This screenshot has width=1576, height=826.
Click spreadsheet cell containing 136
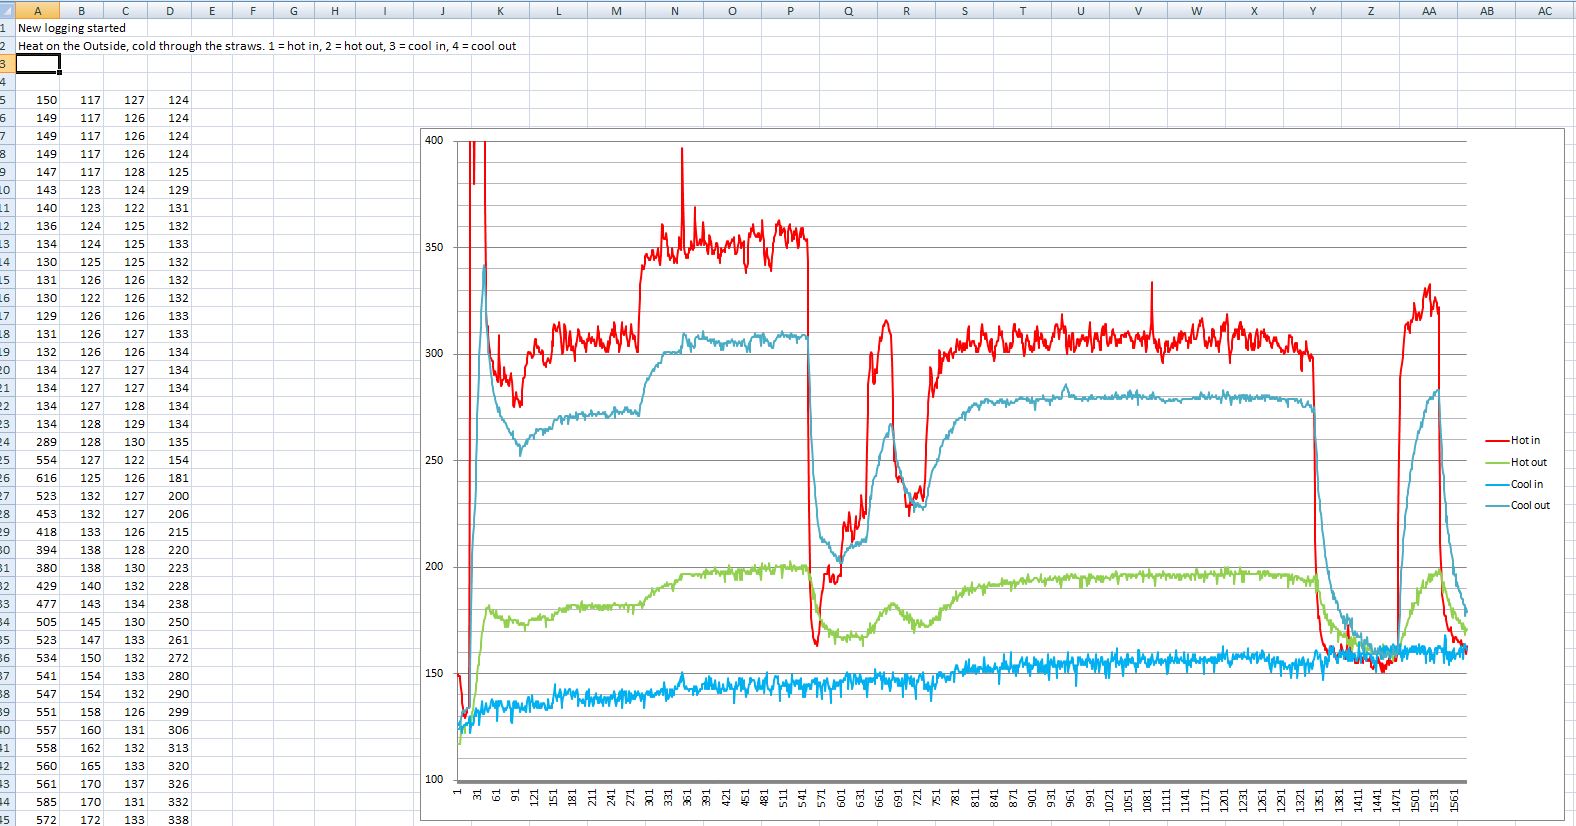pyautogui.click(x=38, y=226)
